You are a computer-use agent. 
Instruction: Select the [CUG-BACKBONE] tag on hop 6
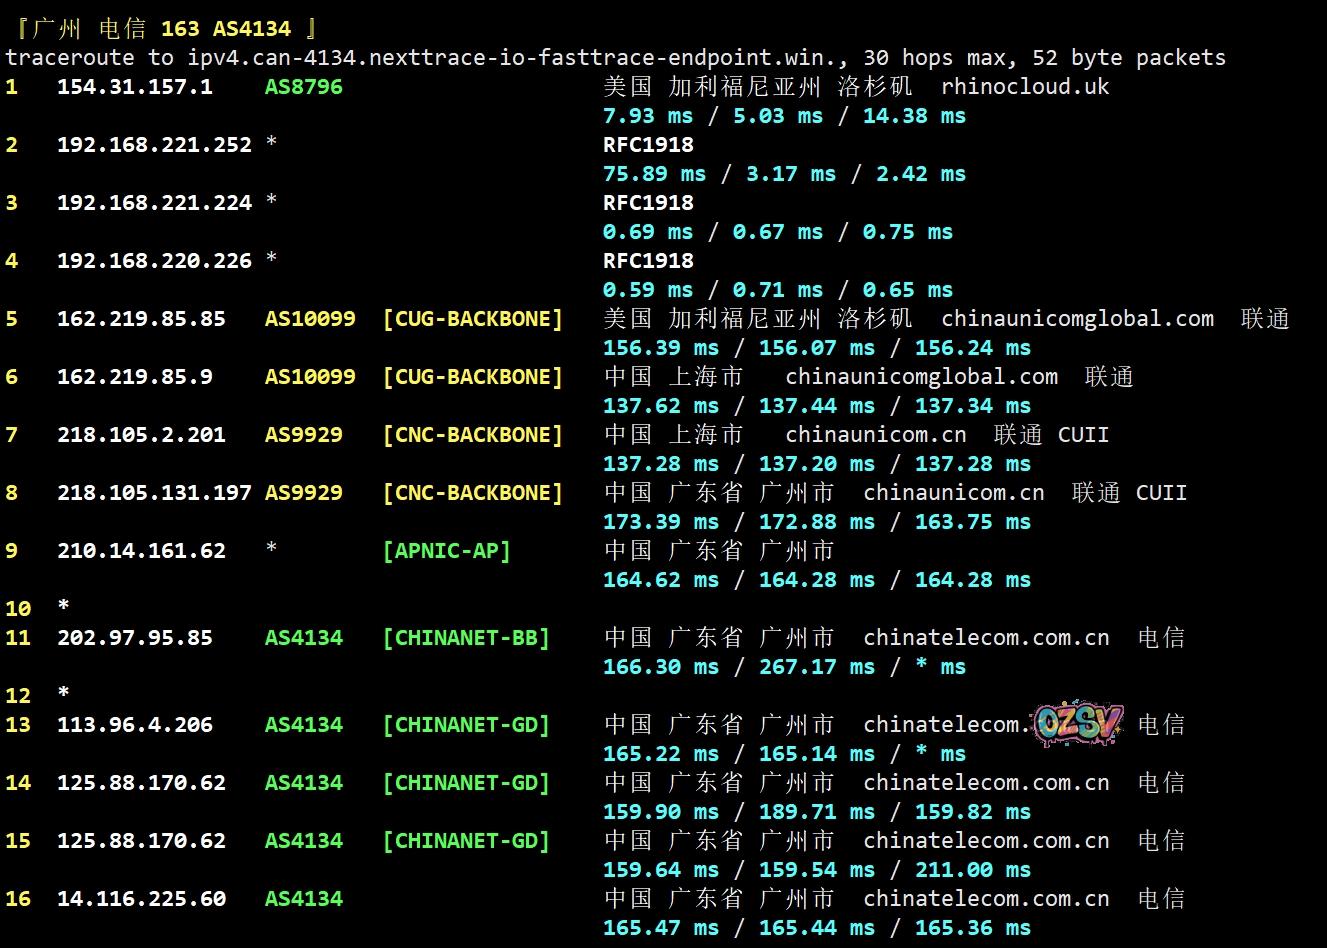(472, 377)
